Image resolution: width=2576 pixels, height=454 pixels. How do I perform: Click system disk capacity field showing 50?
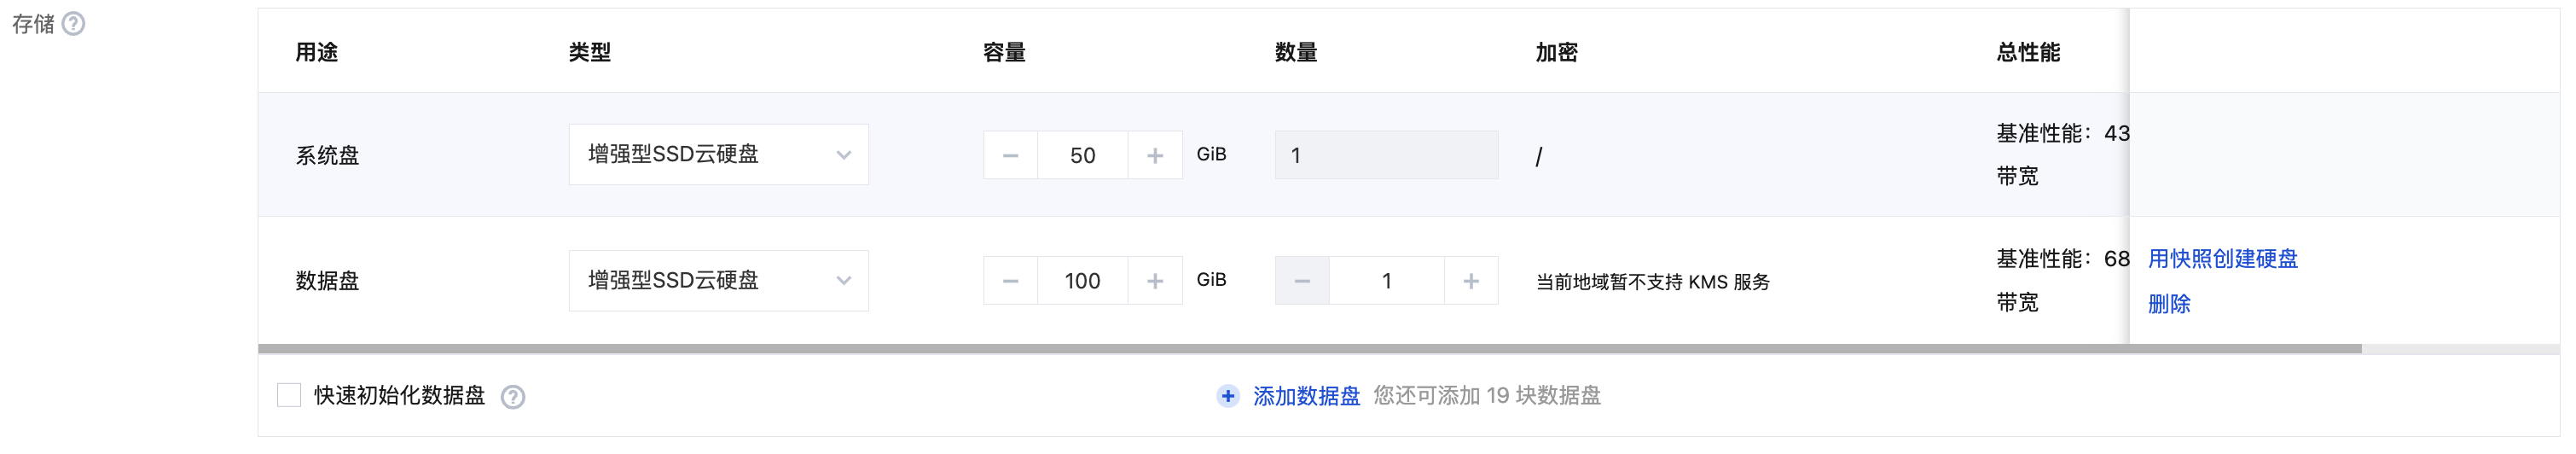[1082, 156]
